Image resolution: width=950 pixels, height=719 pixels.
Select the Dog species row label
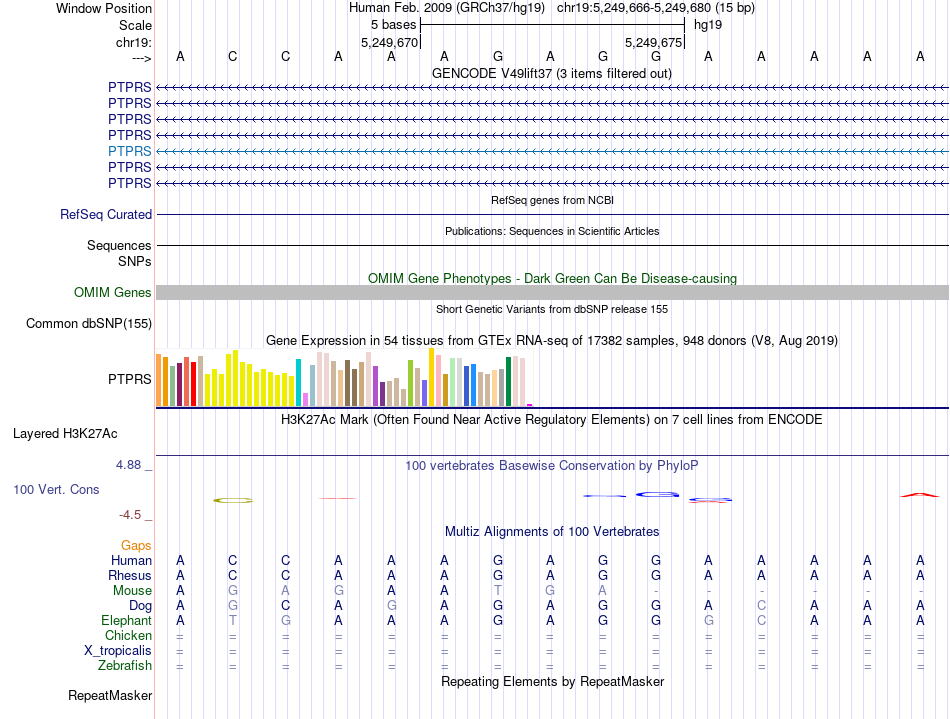coord(140,606)
